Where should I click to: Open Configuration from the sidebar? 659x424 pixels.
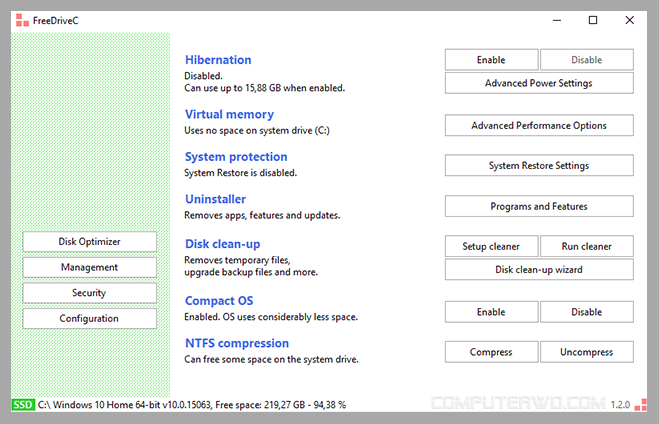(x=90, y=319)
